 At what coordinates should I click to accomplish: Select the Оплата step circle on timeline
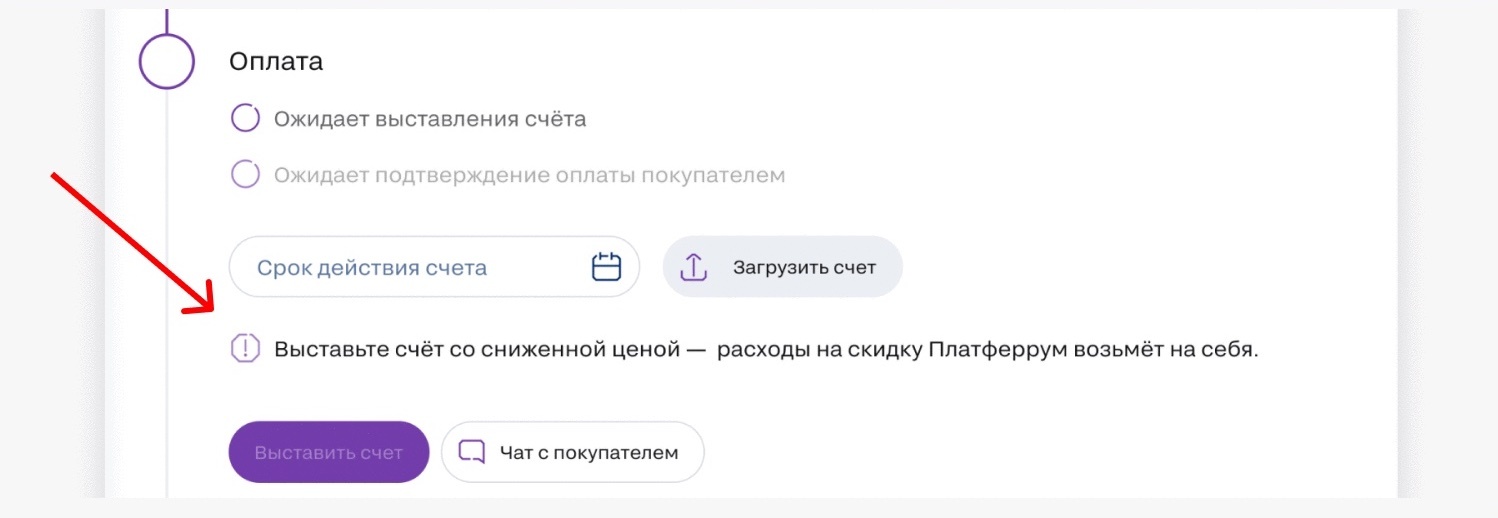[x=166, y=61]
